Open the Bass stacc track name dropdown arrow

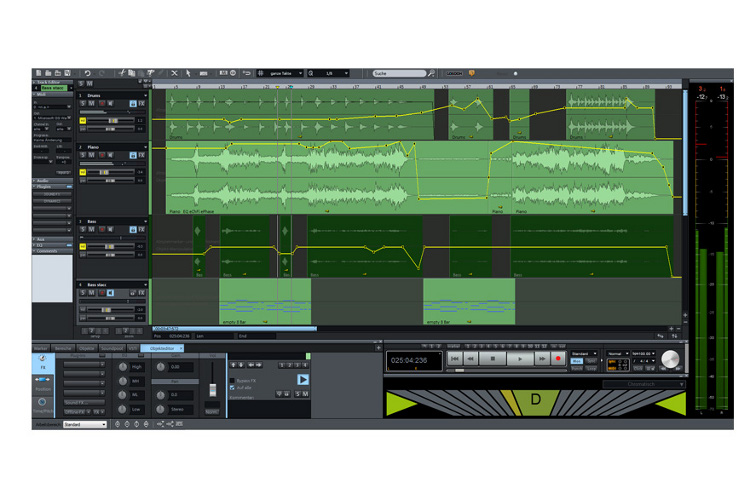click(x=145, y=285)
